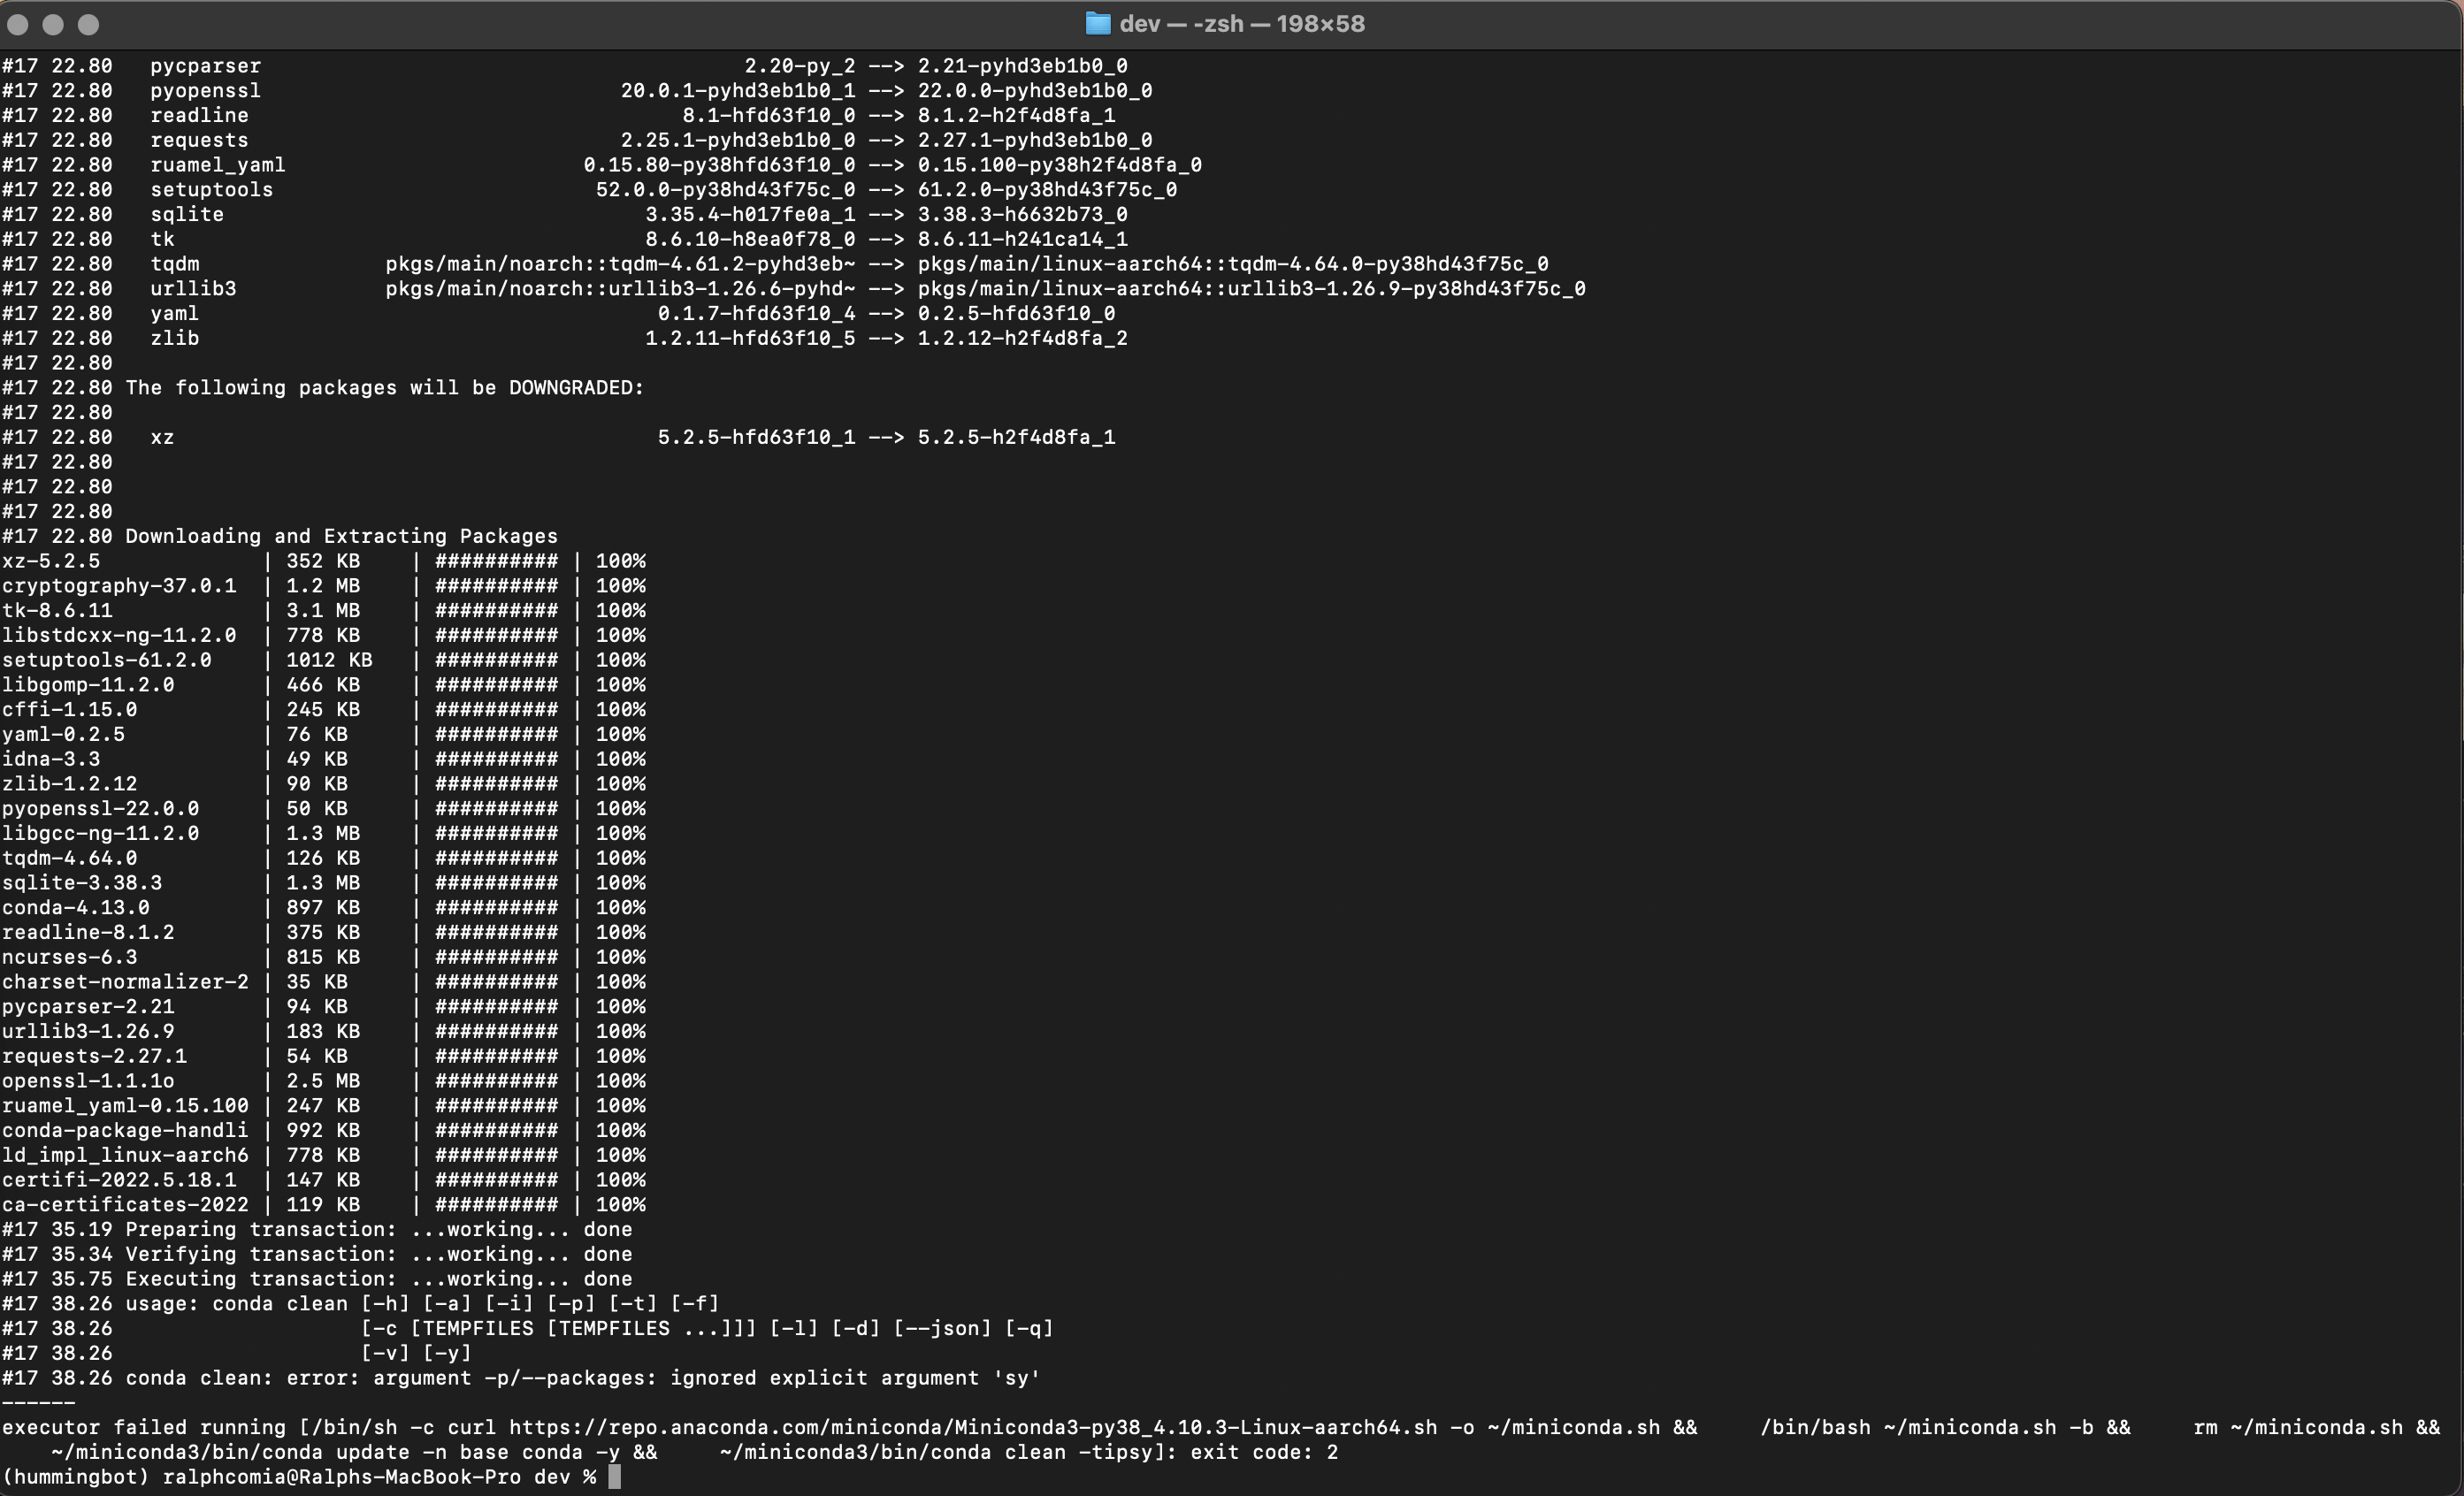Screen dimensions: 2464x1496
Task: Click the progress bar of openssl-1.1.1o
Action: coord(496,1081)
